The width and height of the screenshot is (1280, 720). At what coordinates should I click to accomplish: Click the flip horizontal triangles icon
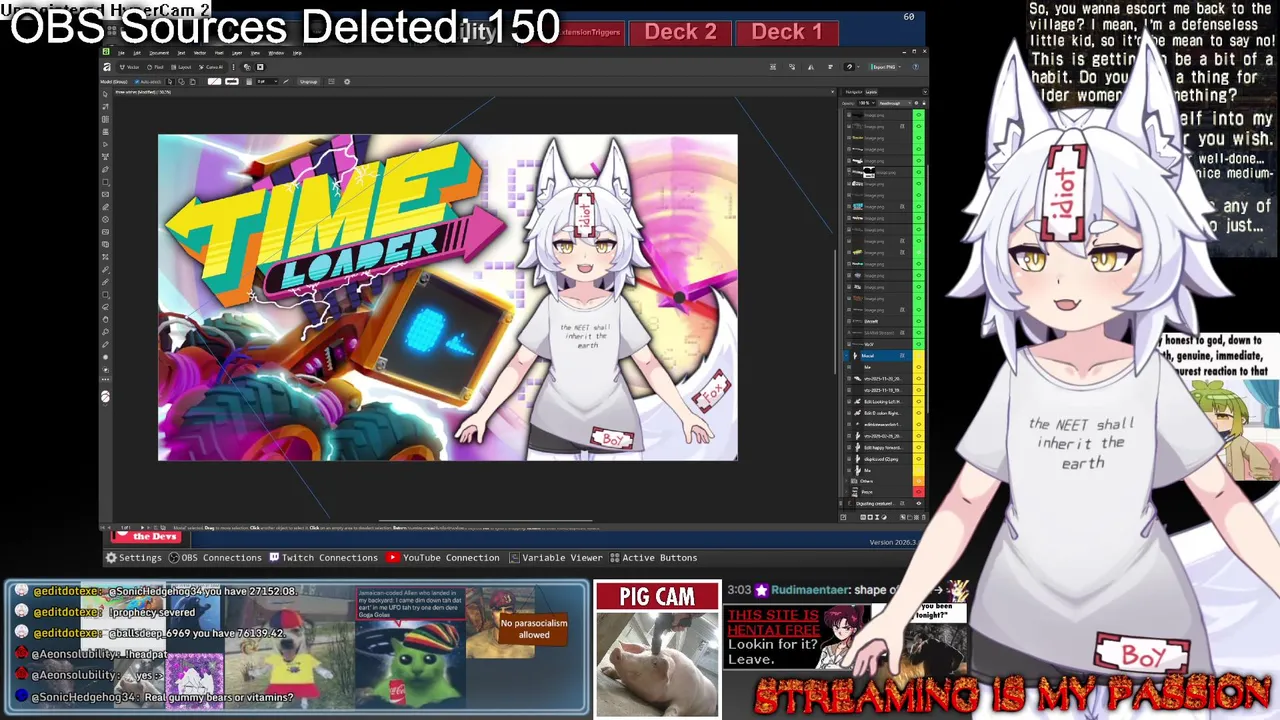(811, 67)
